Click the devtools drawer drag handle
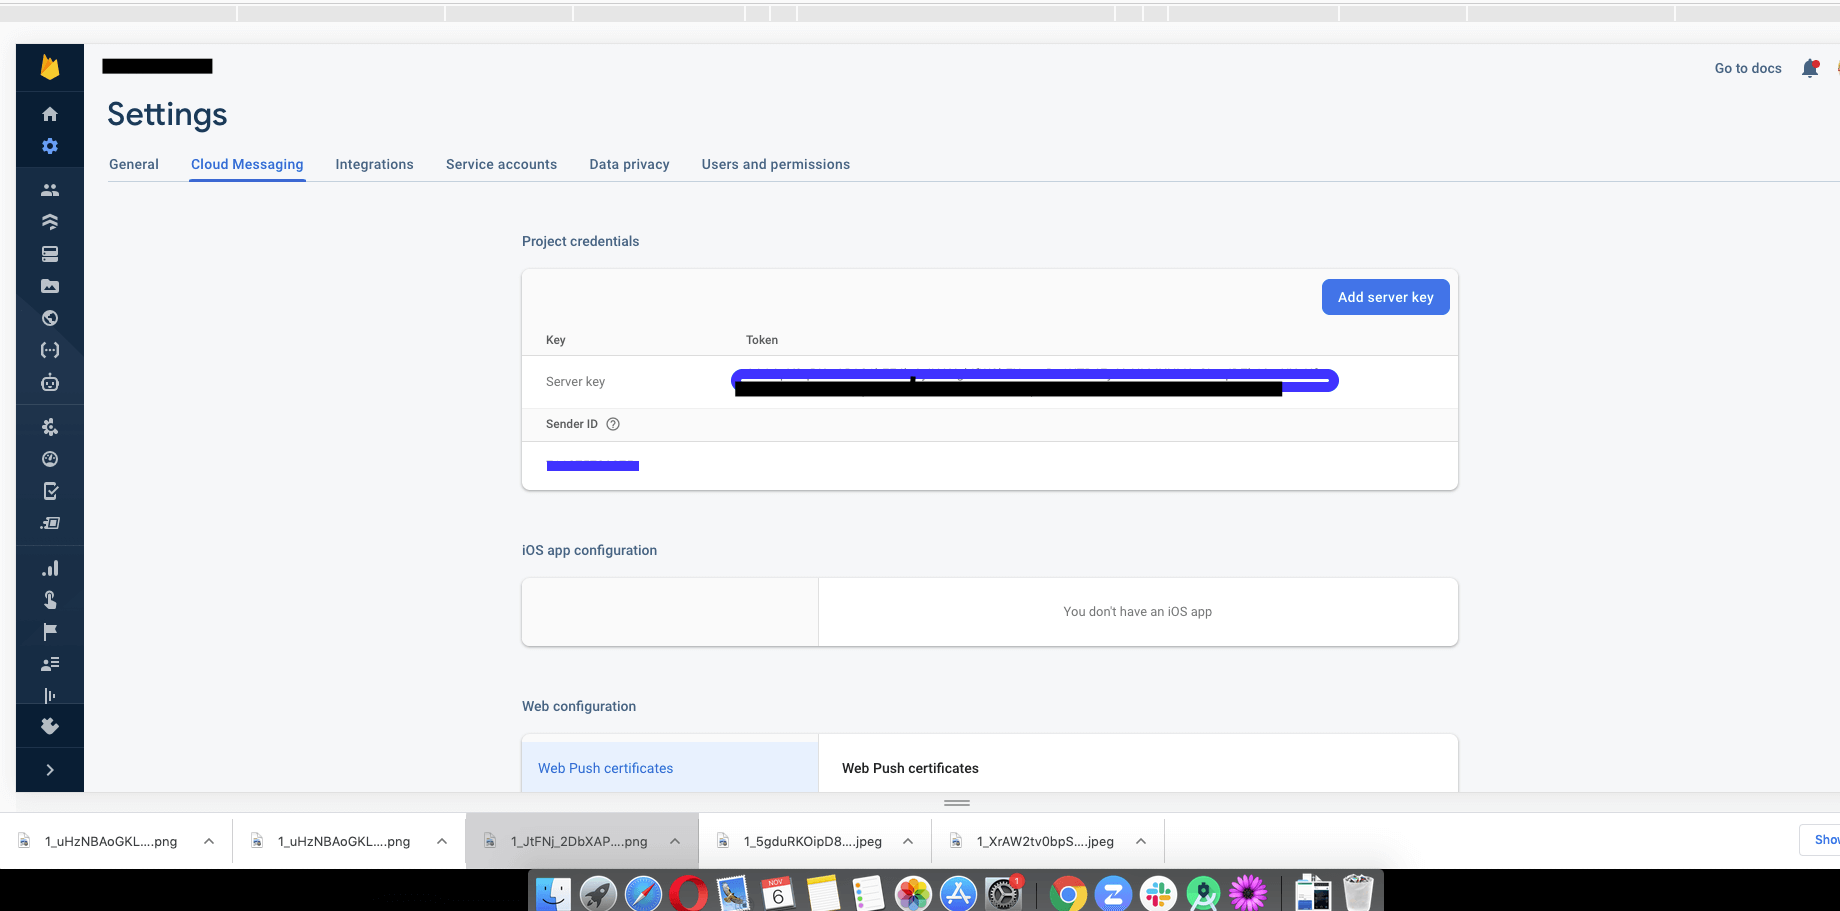The height and width of the screenshot is (911, 1840). [x=957, y=803]
